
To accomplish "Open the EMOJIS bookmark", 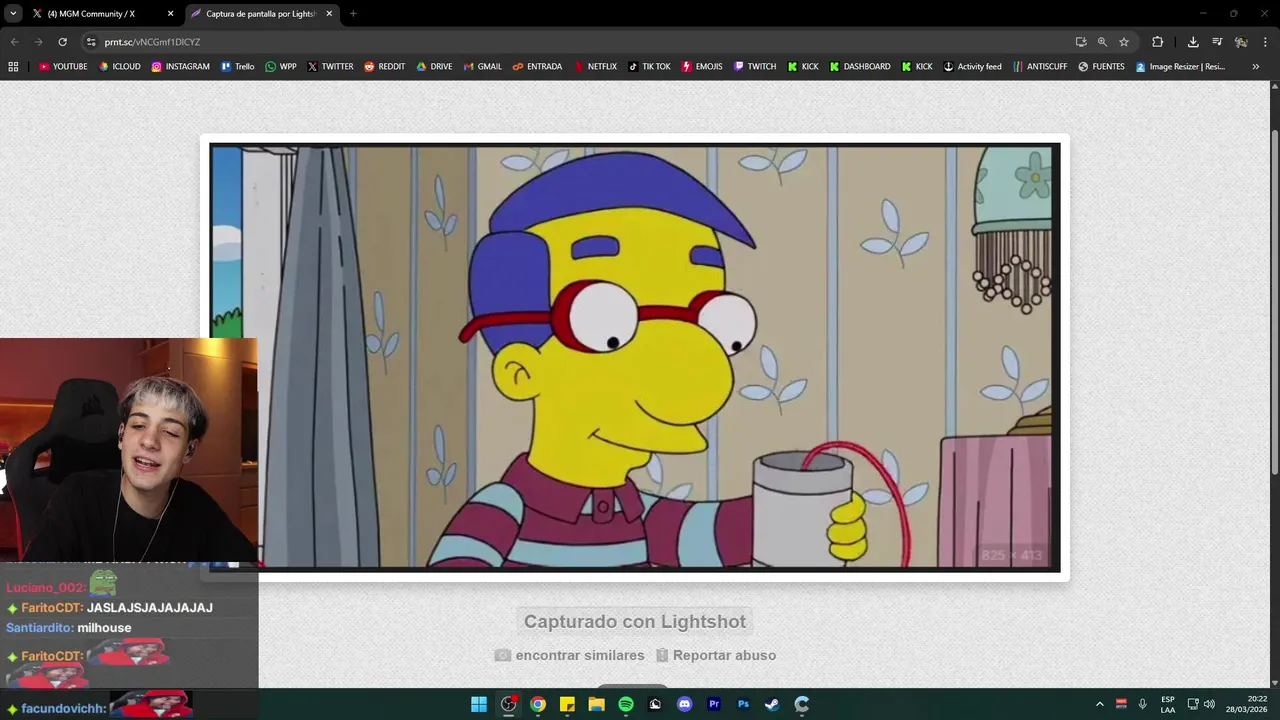I will coord(702,67).
